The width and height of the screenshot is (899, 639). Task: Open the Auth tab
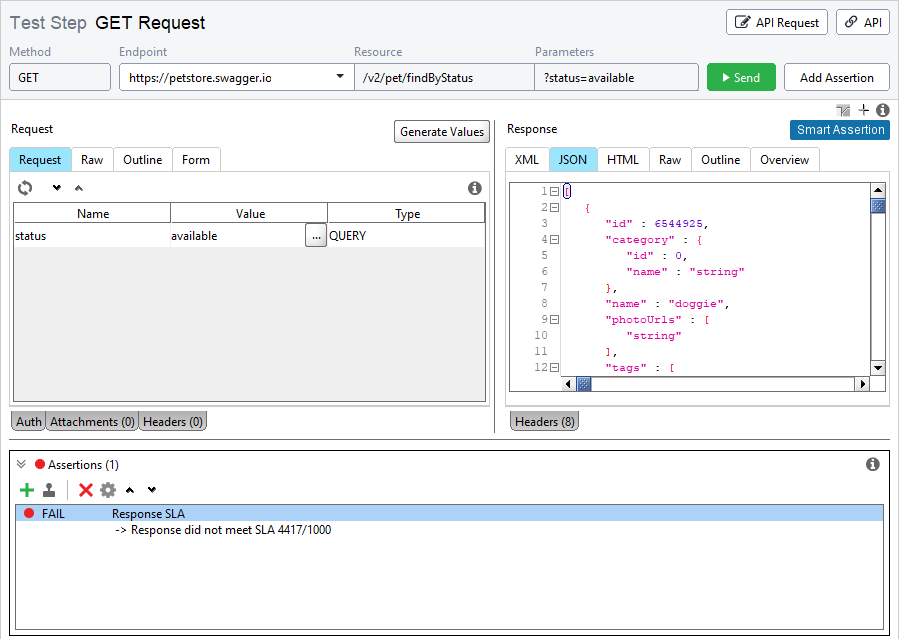tap(29, 422)
